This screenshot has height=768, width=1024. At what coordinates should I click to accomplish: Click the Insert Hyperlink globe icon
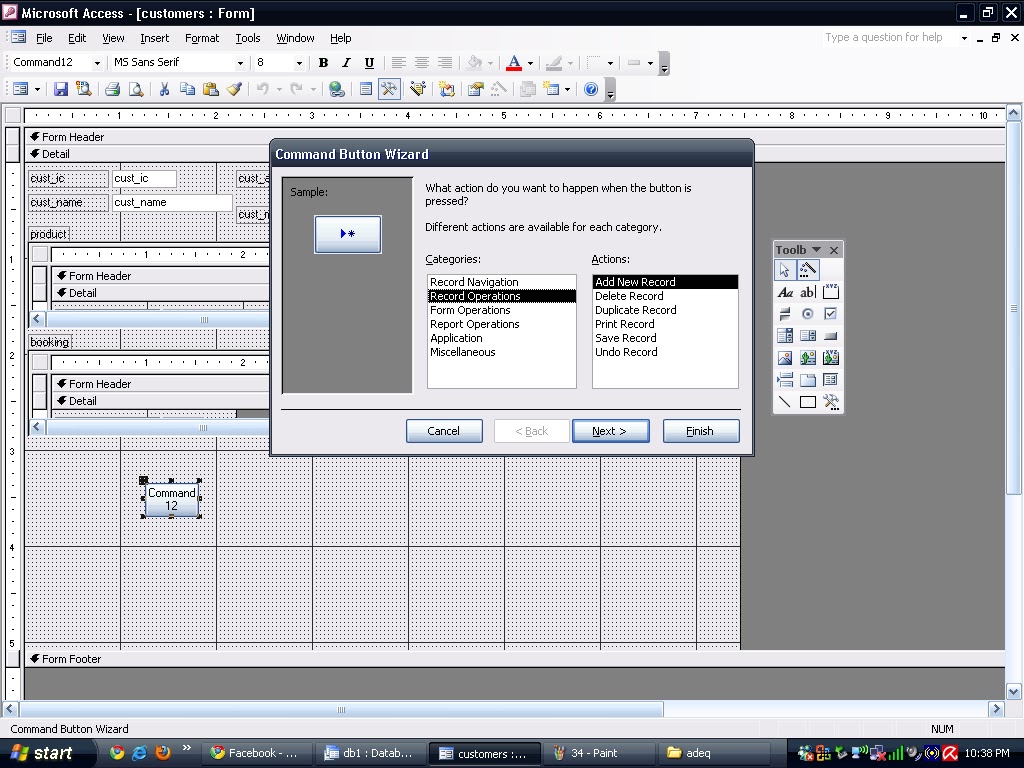pos(337,89)
